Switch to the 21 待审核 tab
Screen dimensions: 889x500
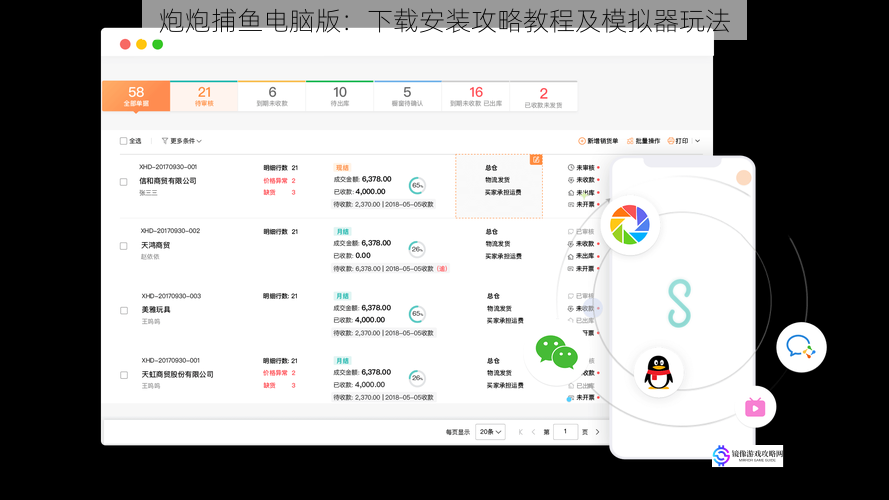[x=204, y=96]
